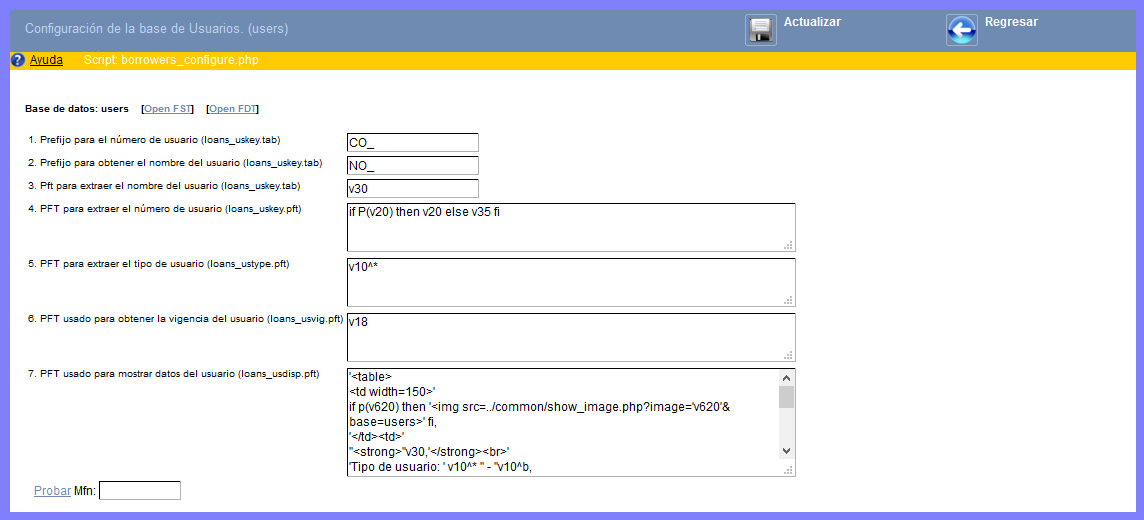The width and height of the screenshot is (1144, 520).
Task: Select the user number prefix field containing CO_
Action: point(412,143)
